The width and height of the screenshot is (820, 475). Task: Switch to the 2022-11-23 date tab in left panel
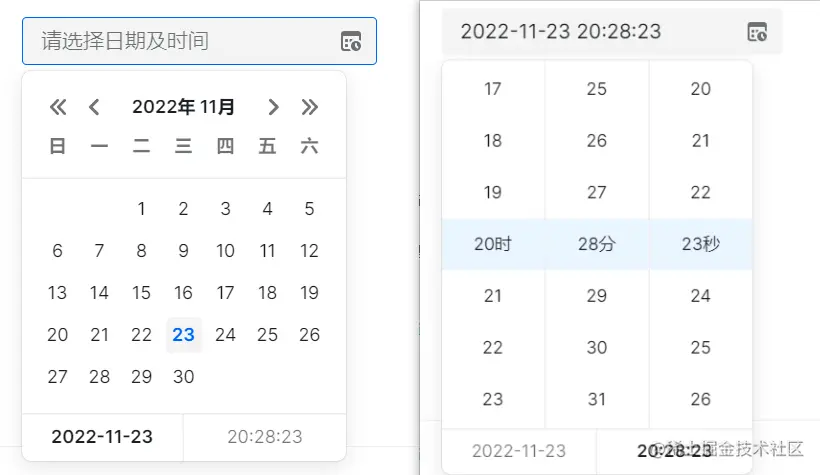coord(102,437)
